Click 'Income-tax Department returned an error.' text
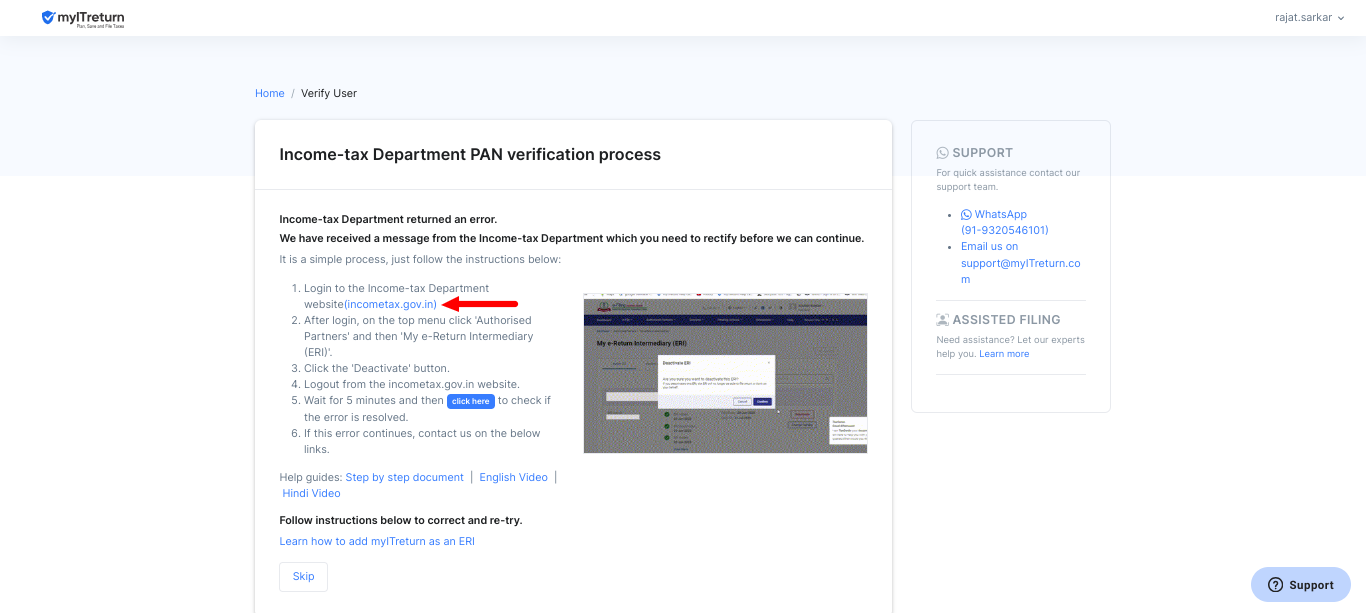This screenshot has width=1366, height=613. click(x=388, y=219)
